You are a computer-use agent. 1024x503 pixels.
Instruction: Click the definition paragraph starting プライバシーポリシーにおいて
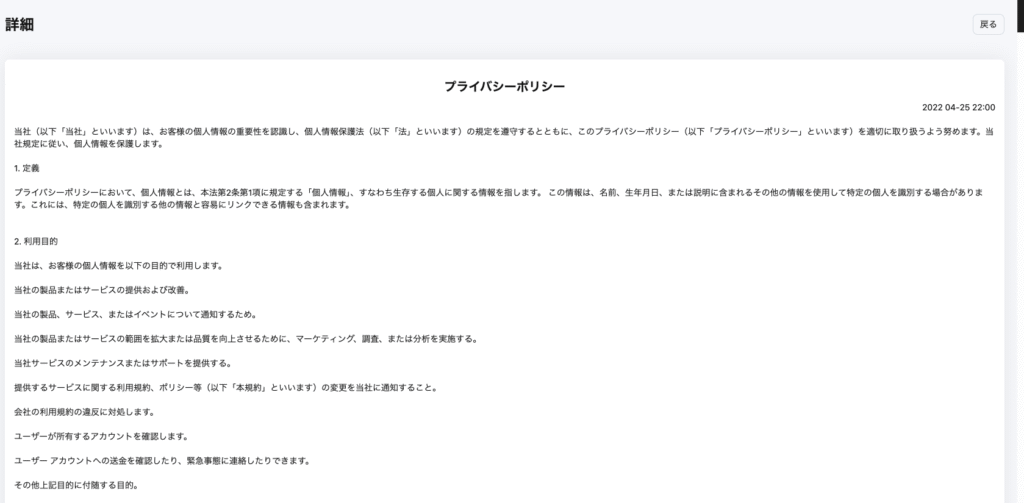click(x=499, y=199)
